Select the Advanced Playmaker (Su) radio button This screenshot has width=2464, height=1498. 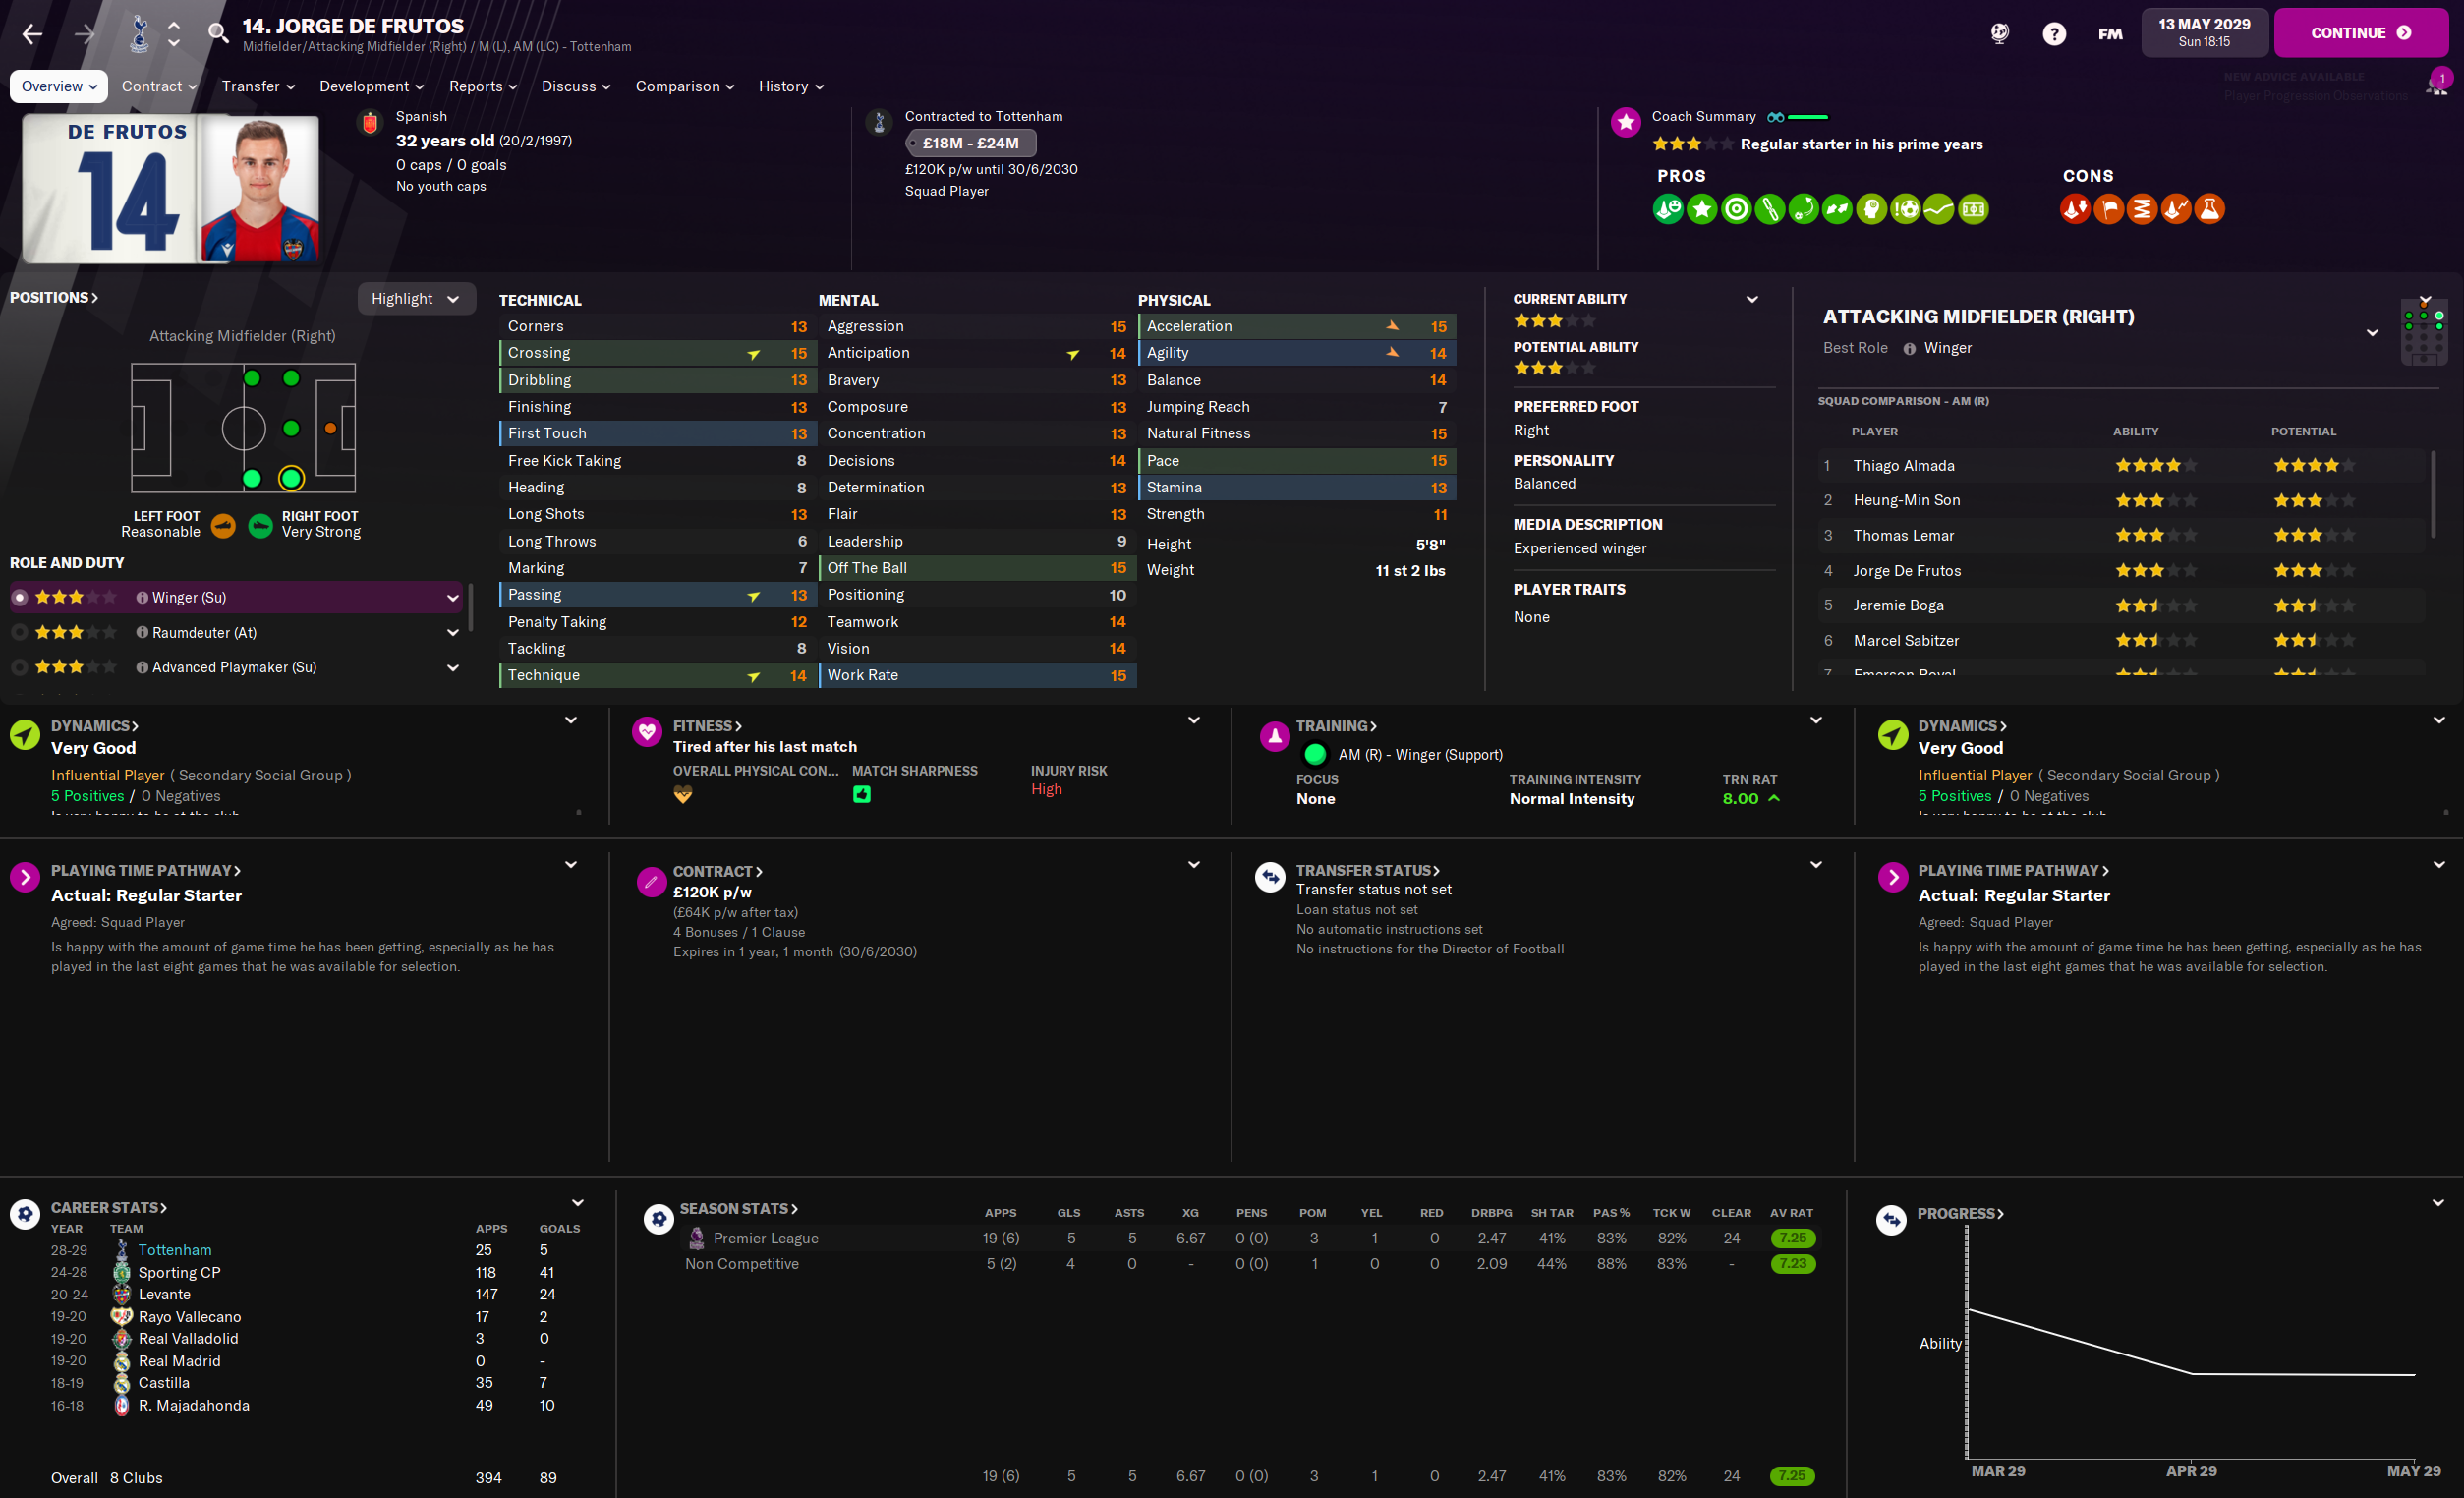(19, 667)
